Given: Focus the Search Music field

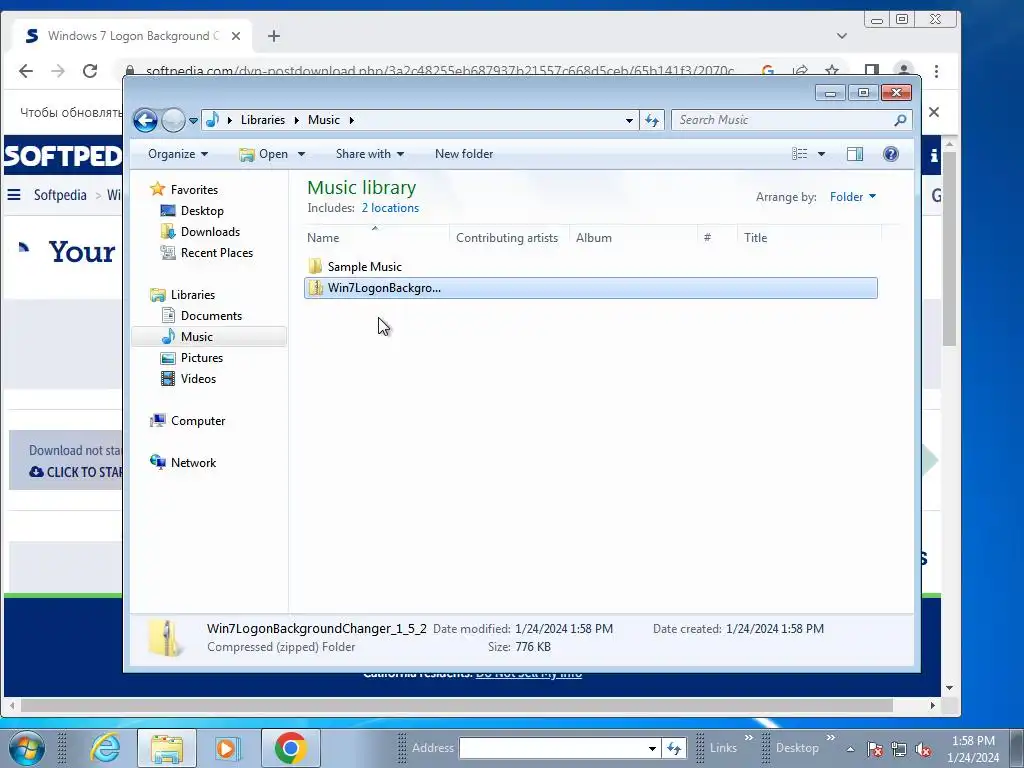Looking at the screenshot, I should click(x=784, y=120).
